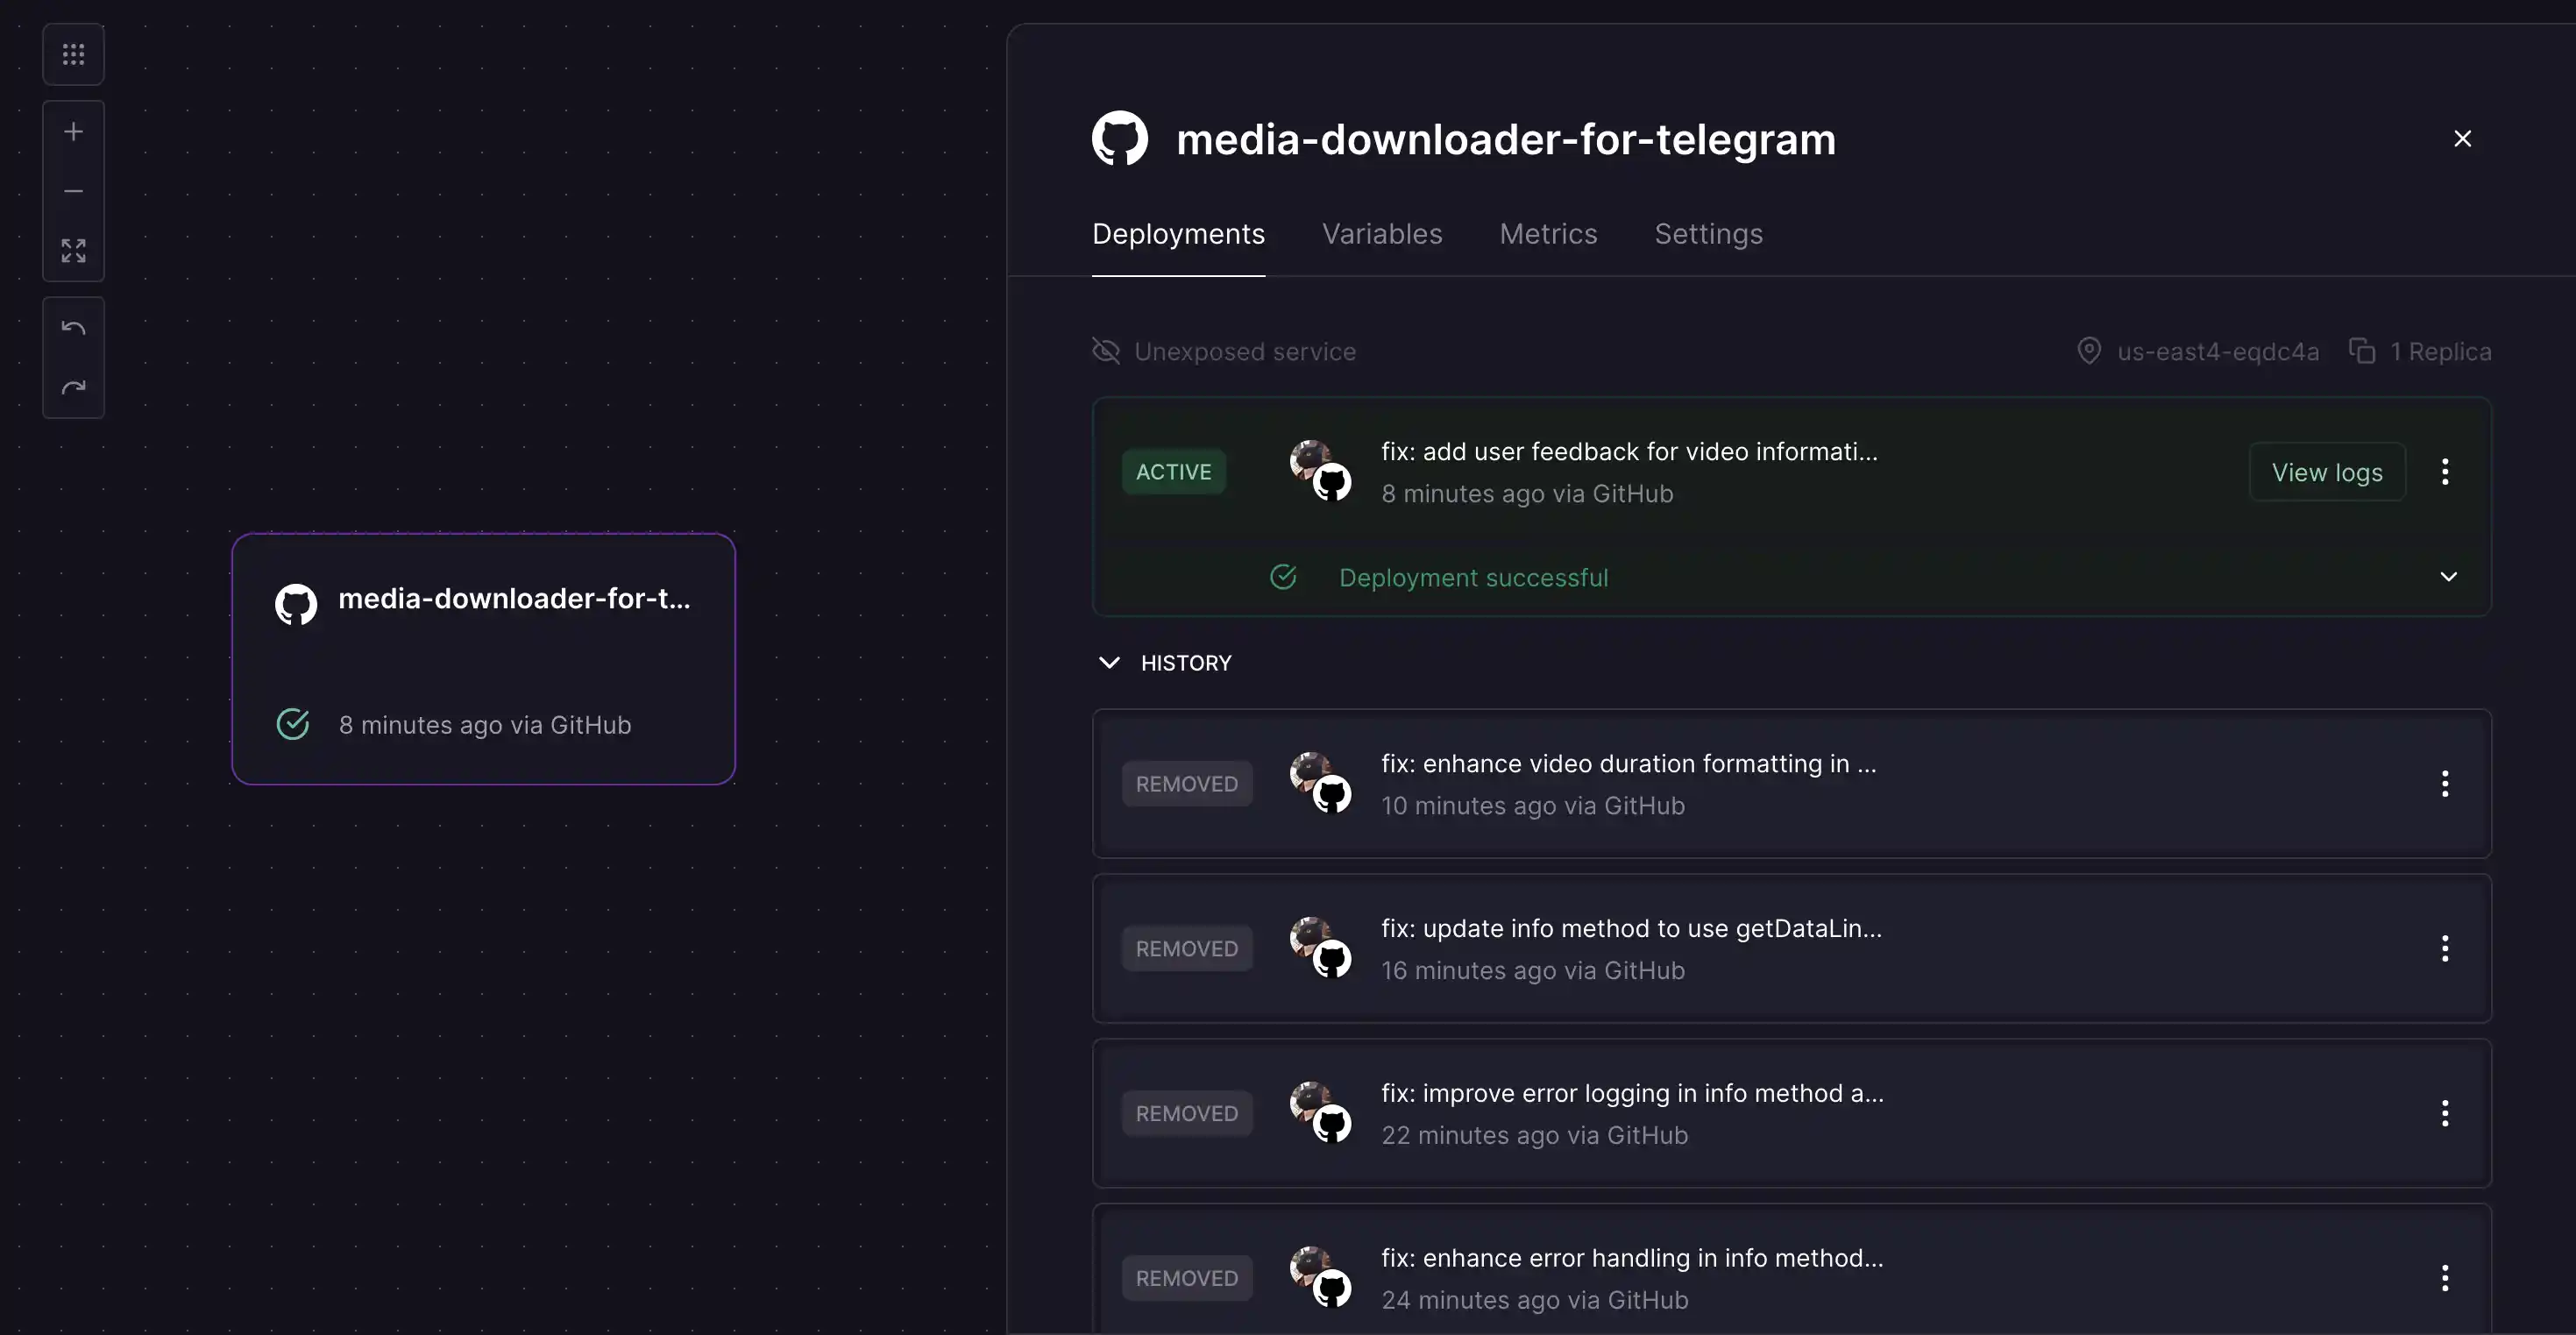Click the location pin icon

pyautogui.click(x=2088, y=351)
